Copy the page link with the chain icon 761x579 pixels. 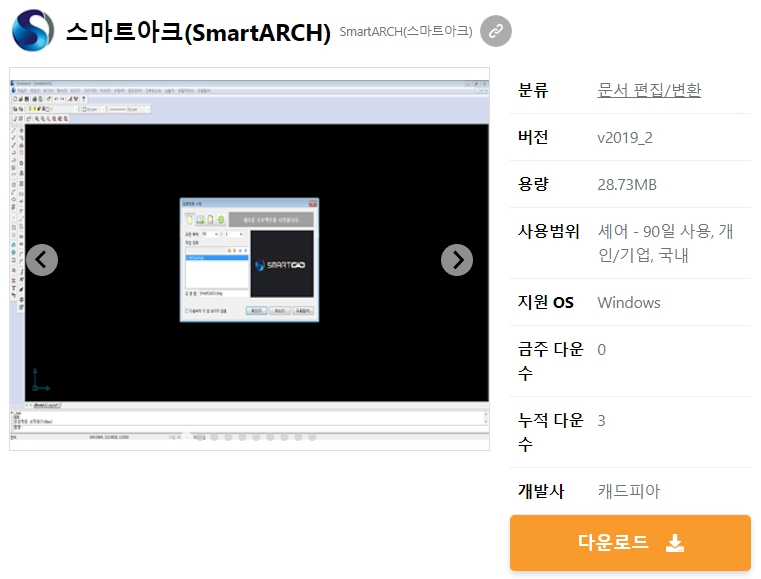click(x=496, y=31)
